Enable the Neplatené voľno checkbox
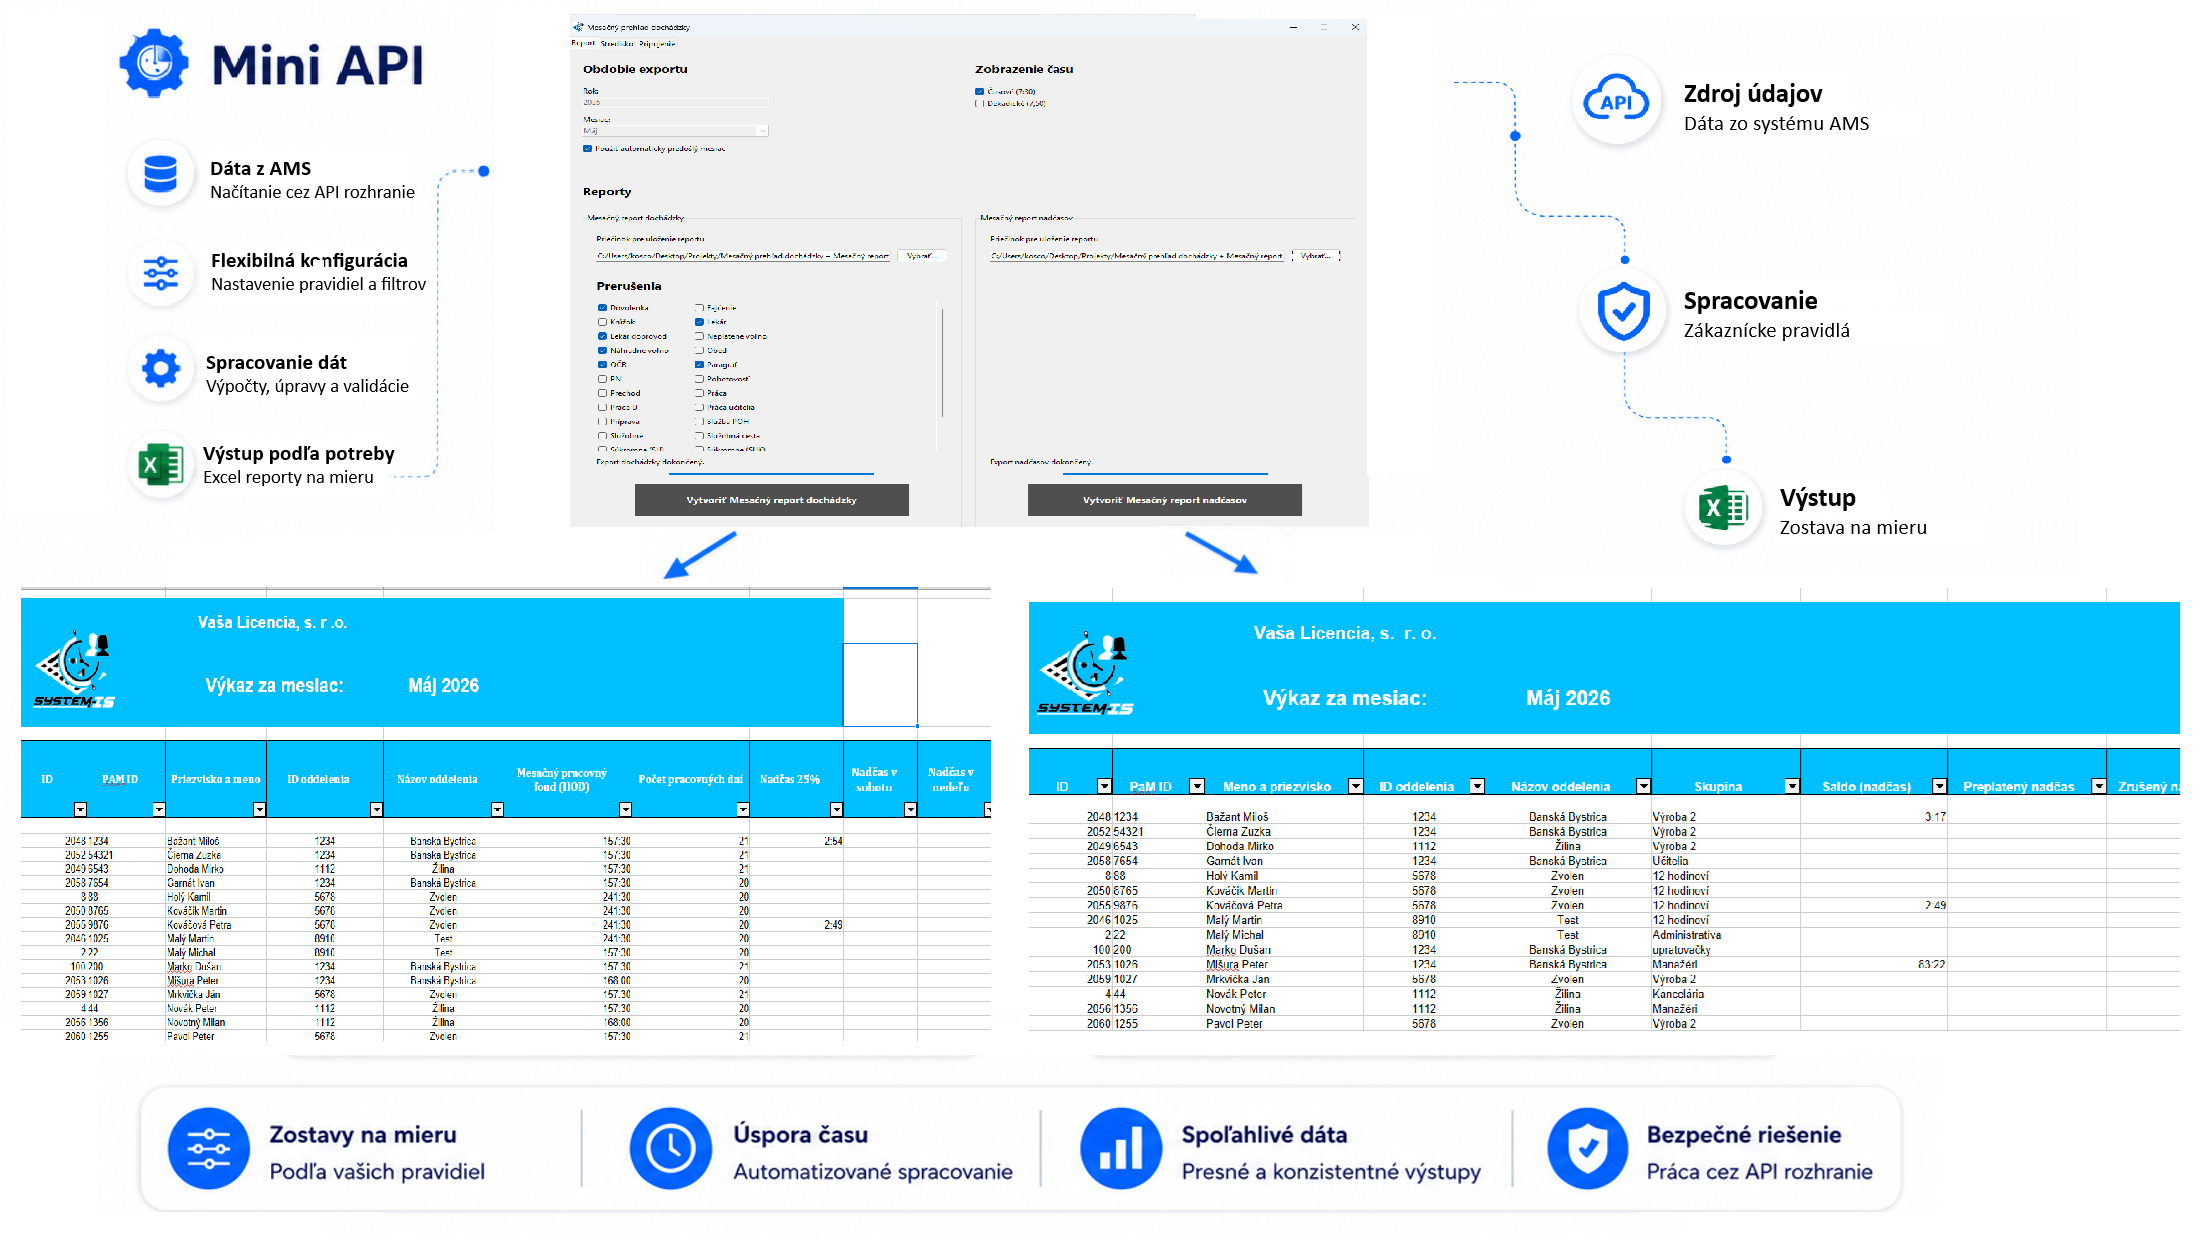 pyautogui.click(x=699, y=336)
